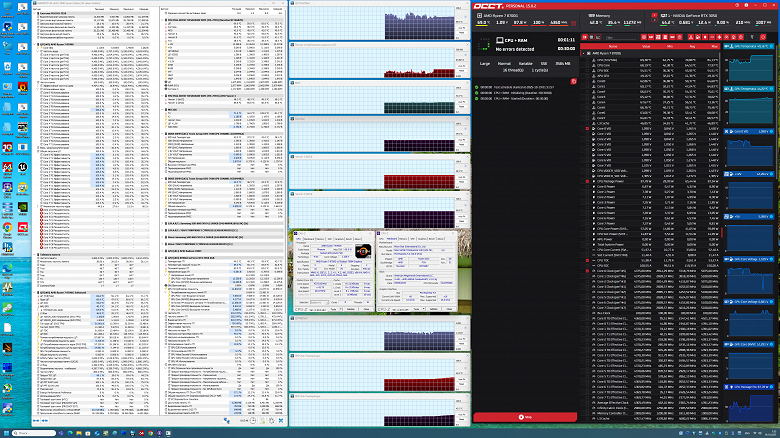780x438 pixels.
Task: Click HWiNFO right arrow navigation icon in bottom bar
Action: (45, 421)
